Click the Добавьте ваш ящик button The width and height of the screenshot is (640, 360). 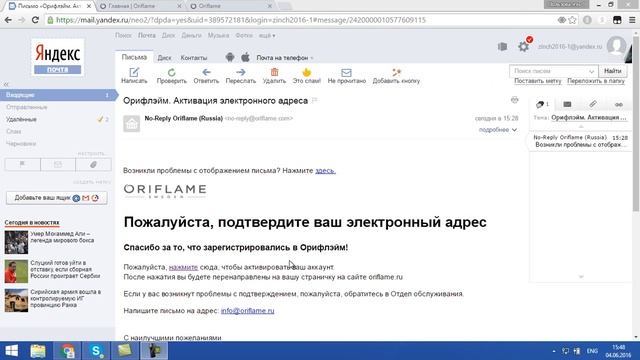(x=57, y=198)
